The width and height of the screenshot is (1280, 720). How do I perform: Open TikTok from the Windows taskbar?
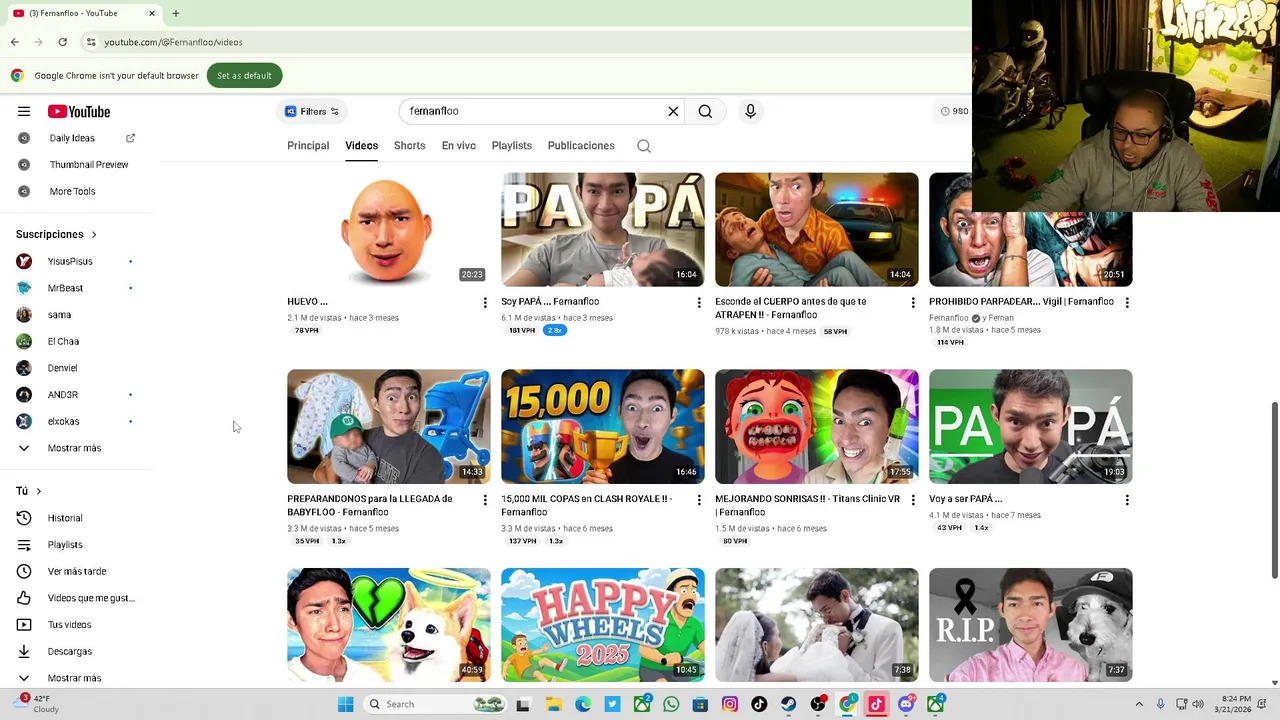pyautogui.click(x=759, y=704)
